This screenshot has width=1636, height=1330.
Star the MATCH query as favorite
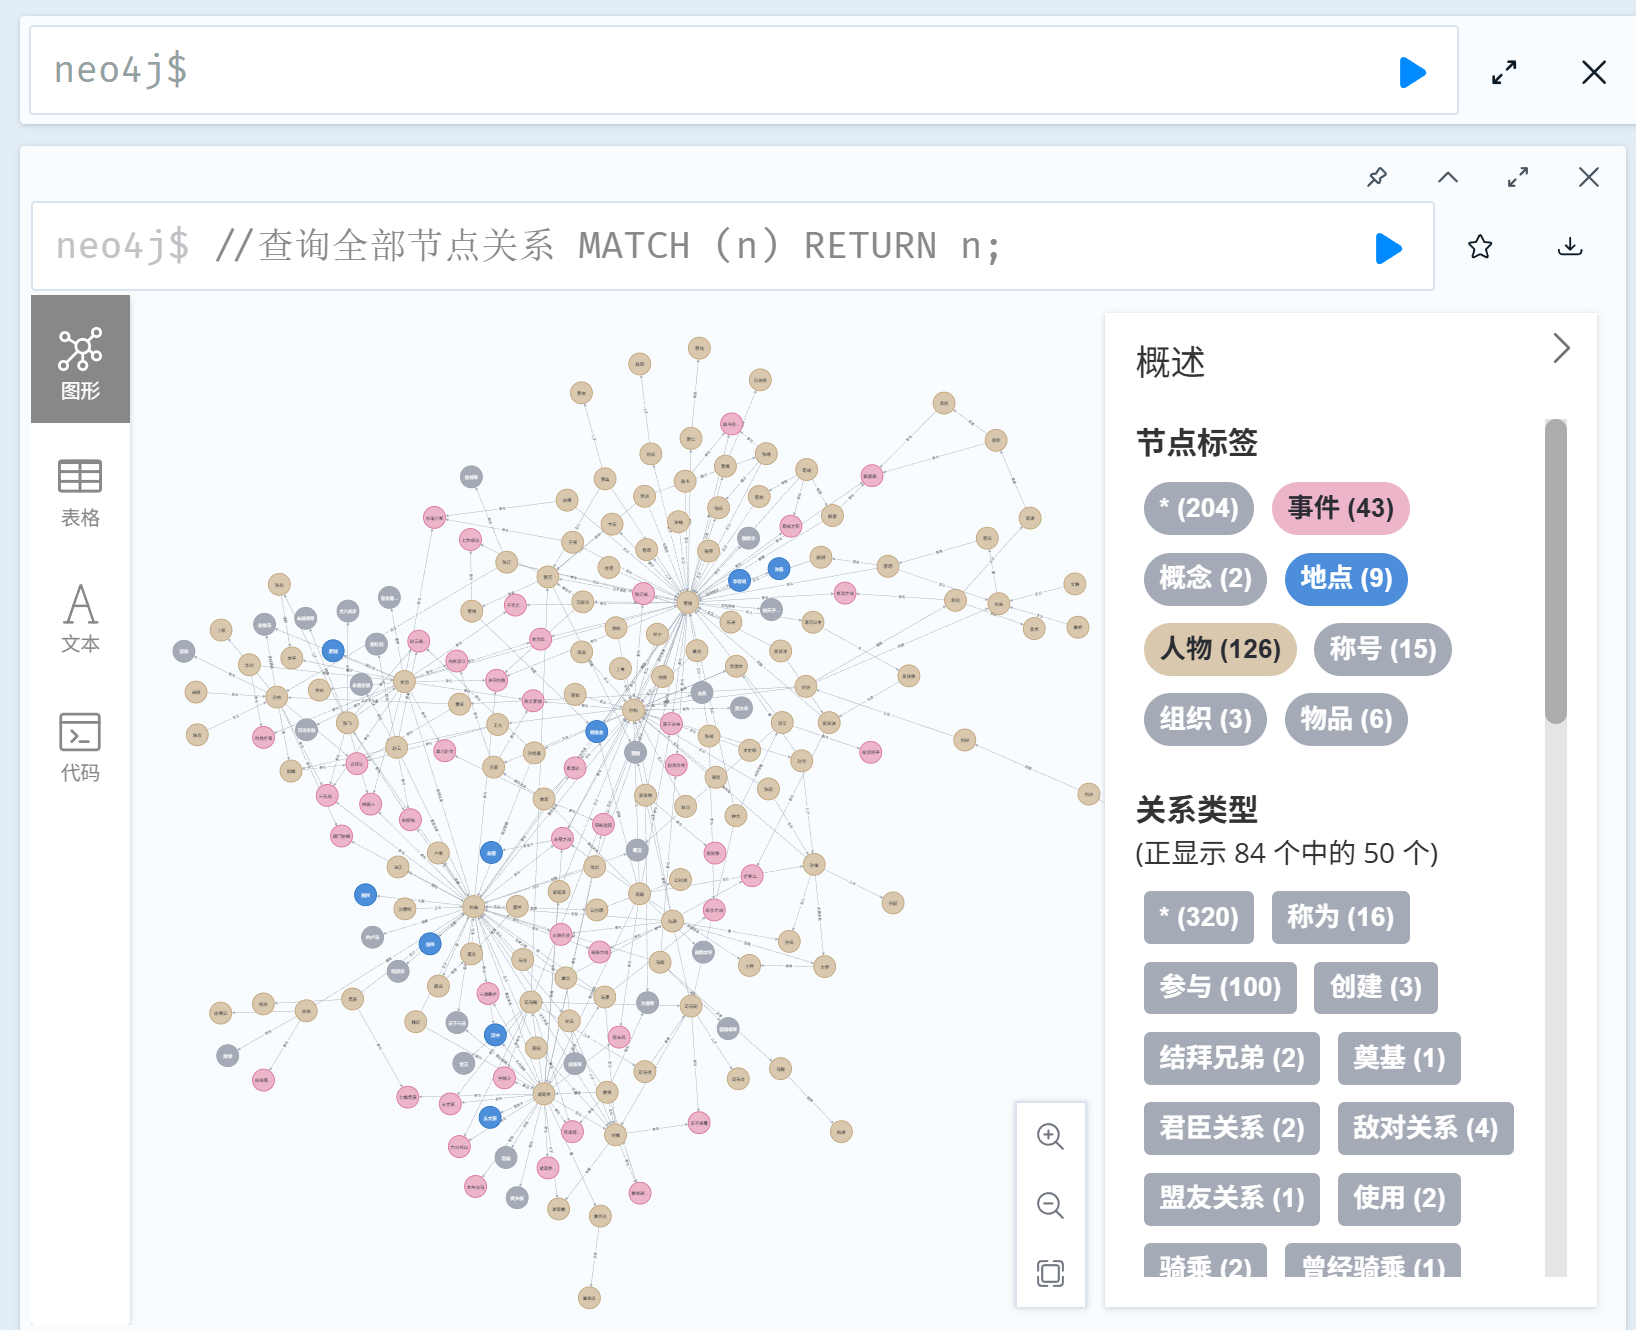(x=1480, y=247)
